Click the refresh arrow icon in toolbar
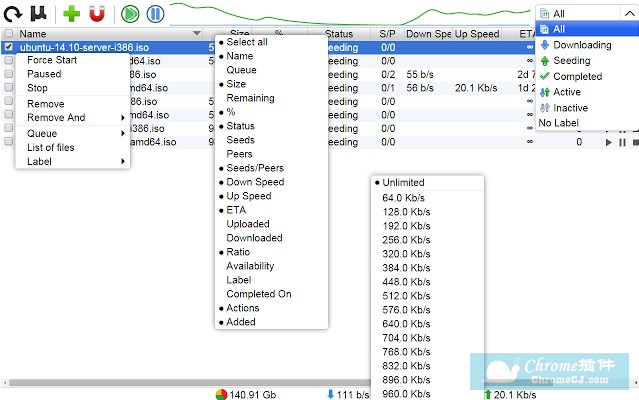This screenshot has height=400, width=639. tap(12, 13)
